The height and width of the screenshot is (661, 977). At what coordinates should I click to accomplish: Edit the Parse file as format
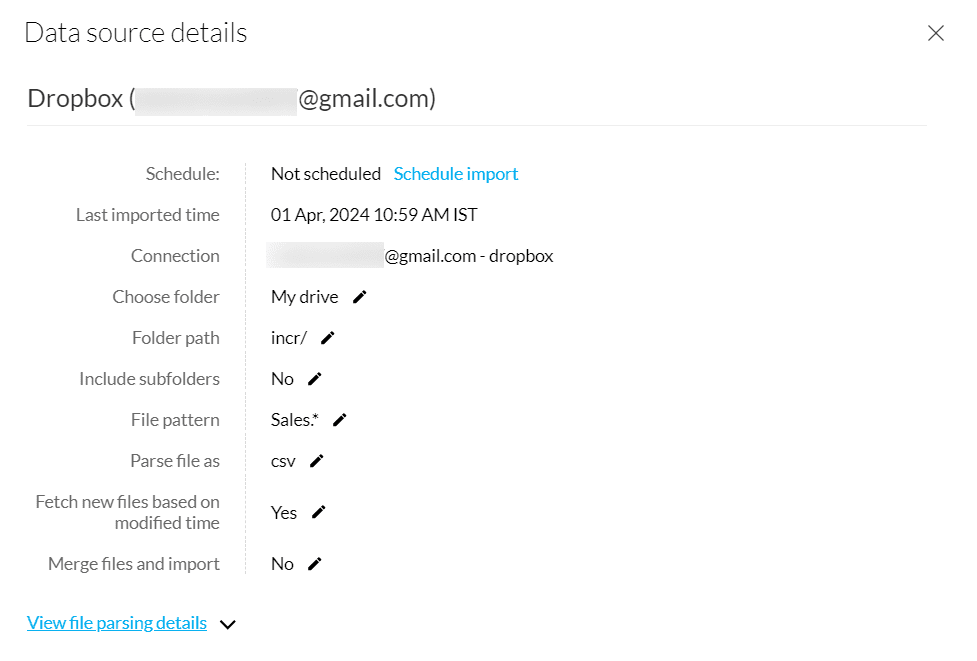[x=316, y=461]
